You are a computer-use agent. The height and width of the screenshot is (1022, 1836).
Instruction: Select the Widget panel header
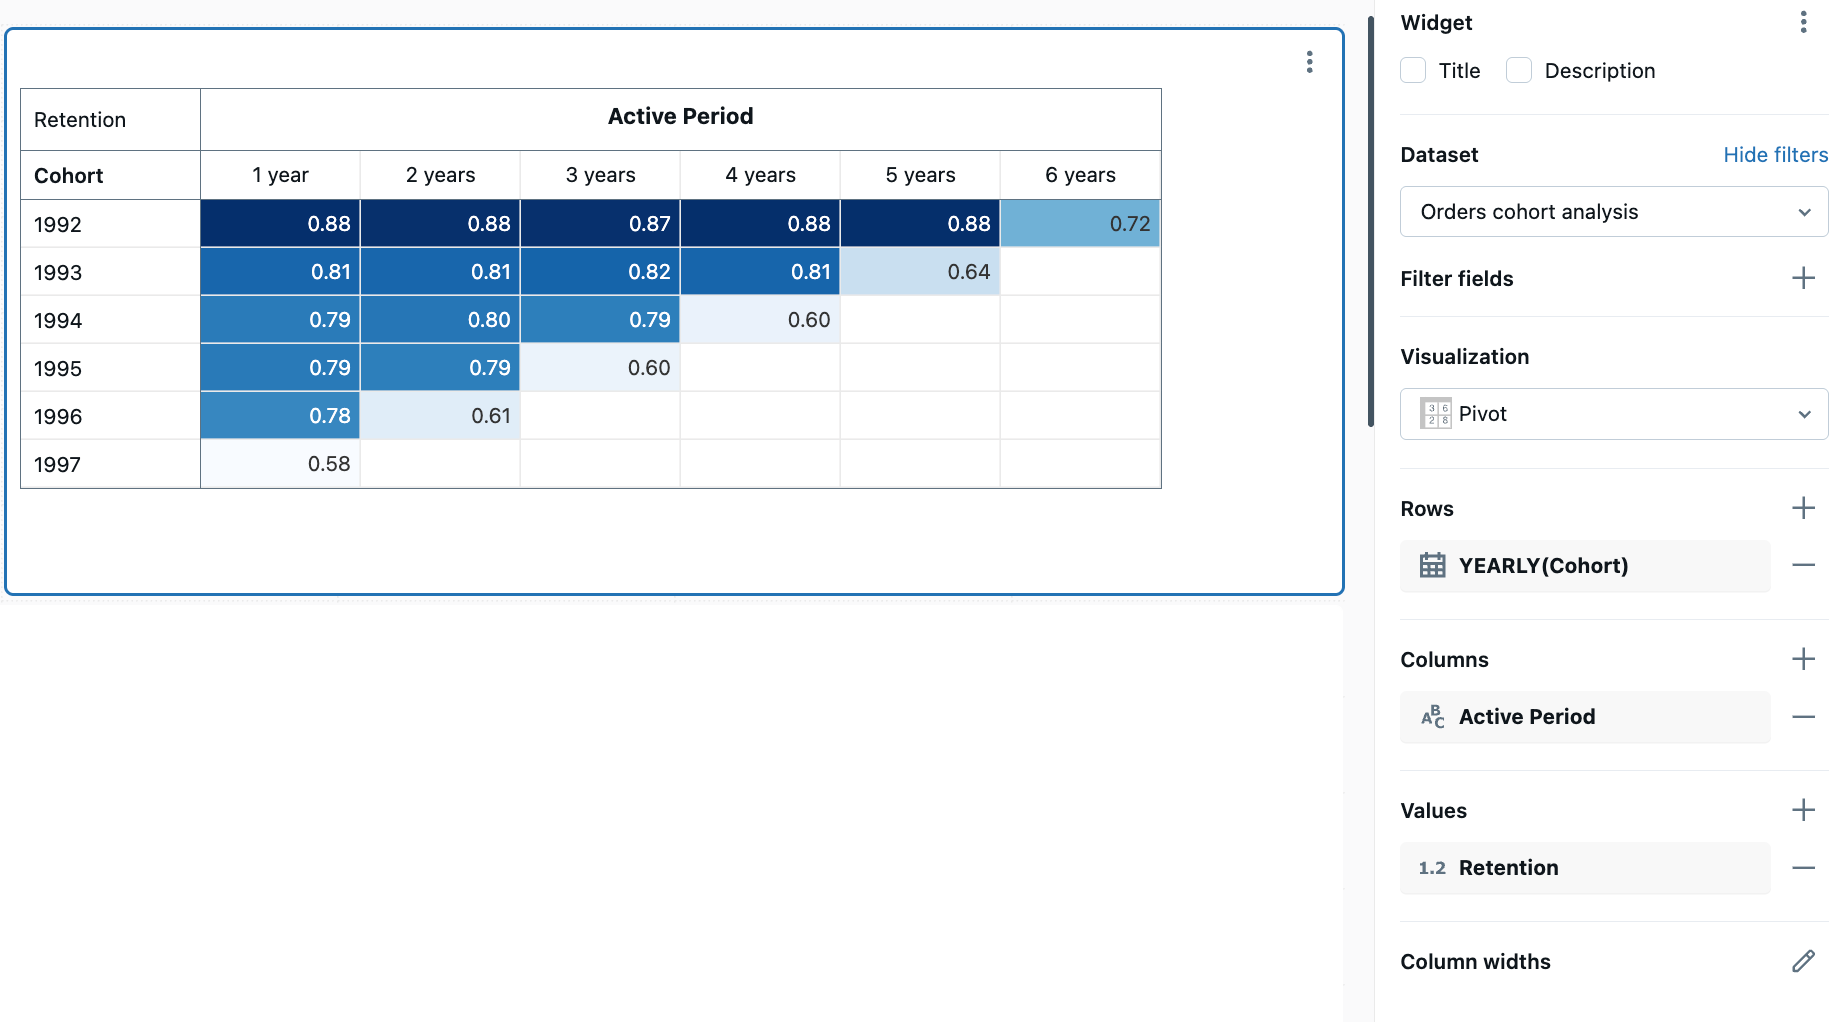[1436, 22]
